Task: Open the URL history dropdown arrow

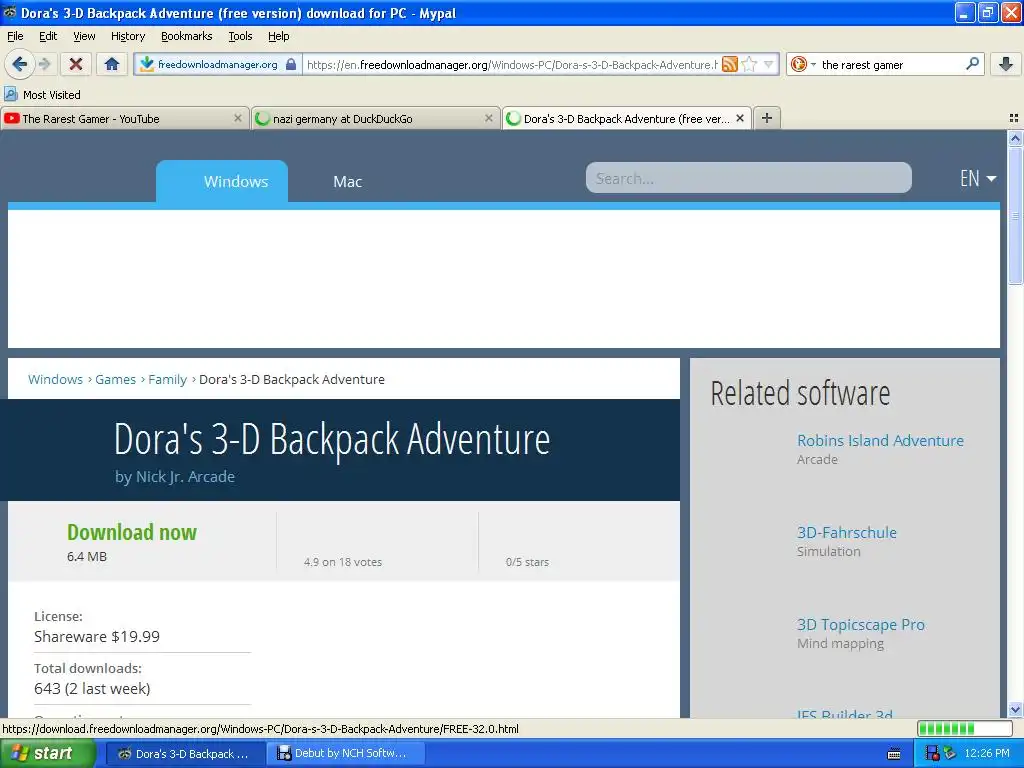Action: tap(769, 64)
